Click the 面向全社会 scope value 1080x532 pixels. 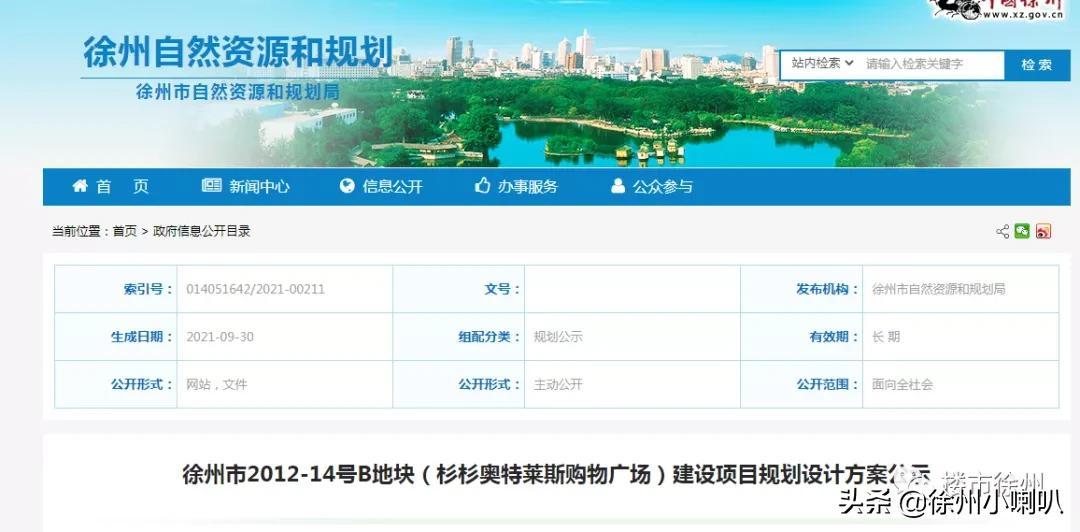(x=902, y=385)
